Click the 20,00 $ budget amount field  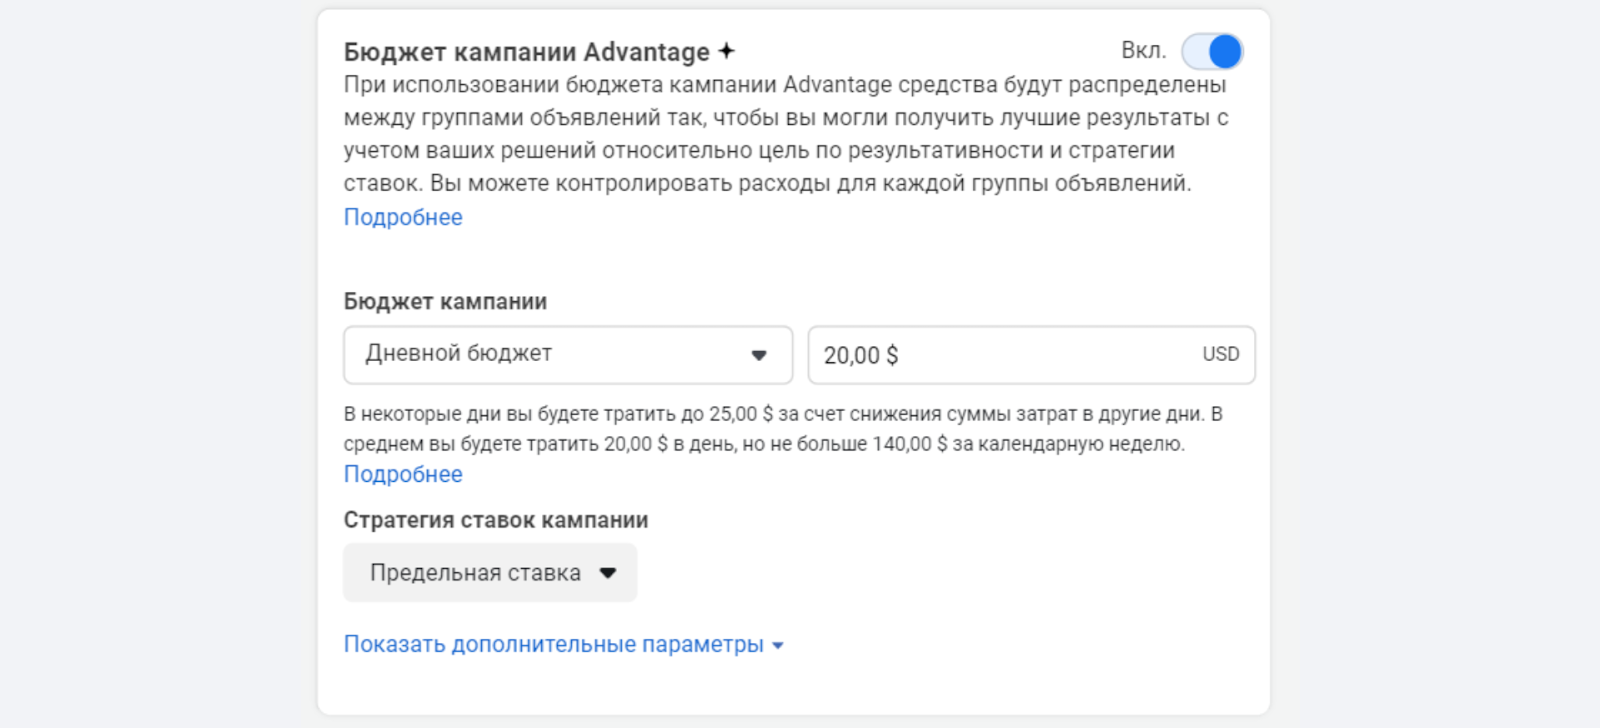pos(1000,355)
